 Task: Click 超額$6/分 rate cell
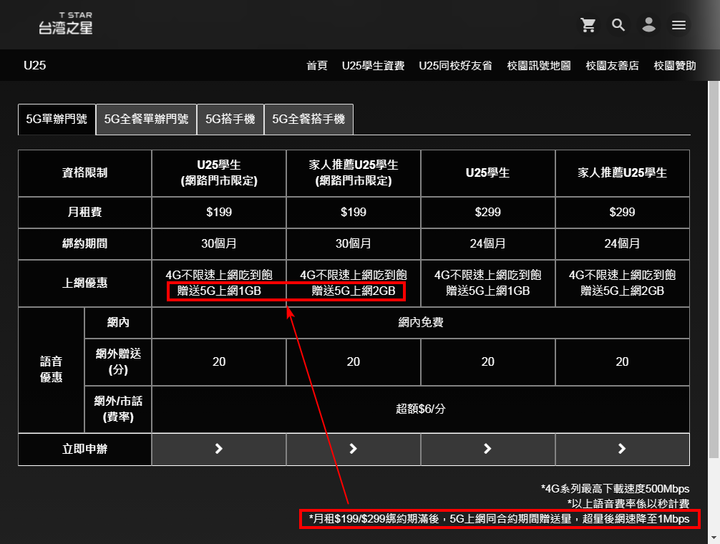coord(420,409)
